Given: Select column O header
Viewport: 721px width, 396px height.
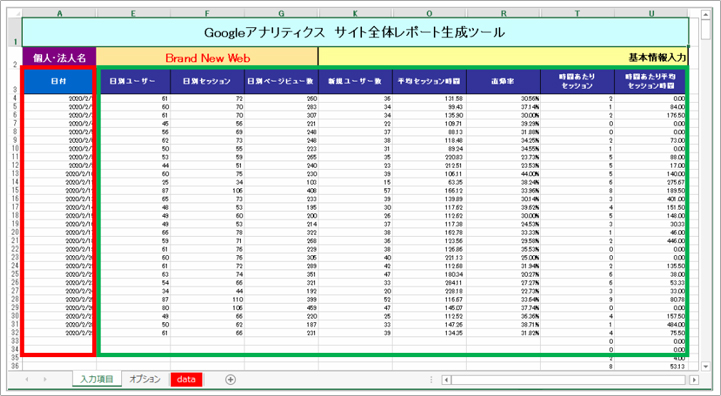Looking at the screenshot, I should [x=429, y=14].
